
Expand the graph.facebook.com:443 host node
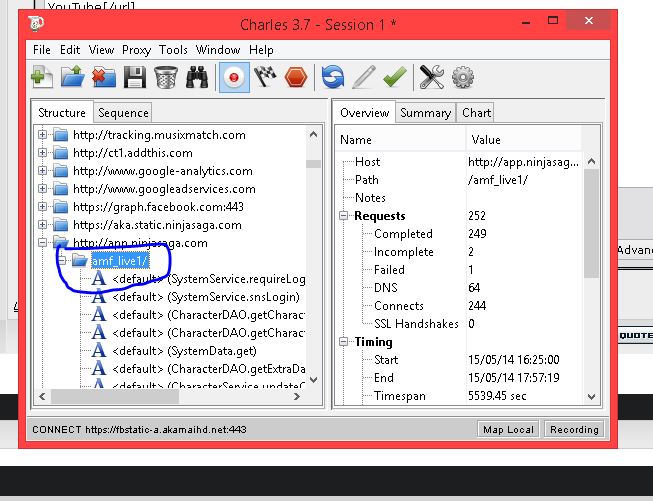coord(43,207)
